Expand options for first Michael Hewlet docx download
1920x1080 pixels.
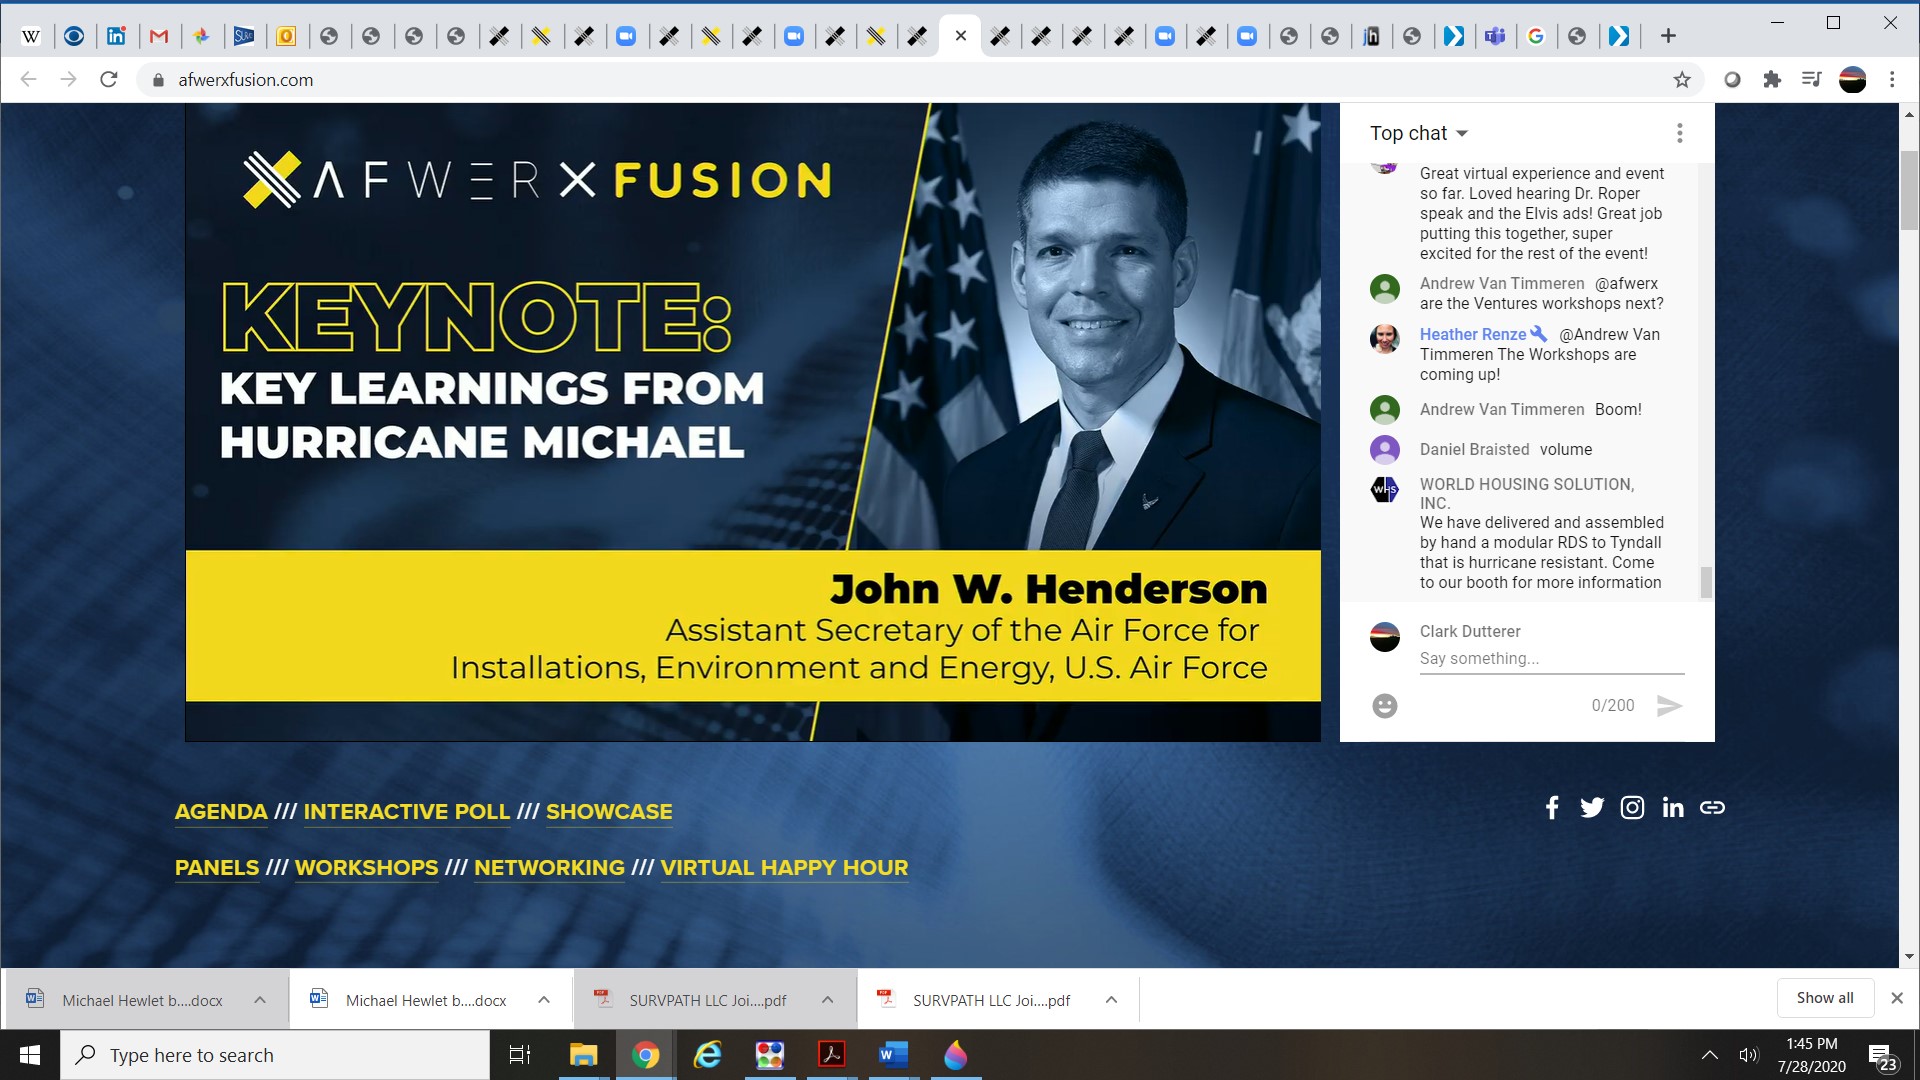(x=260, y=1000)
